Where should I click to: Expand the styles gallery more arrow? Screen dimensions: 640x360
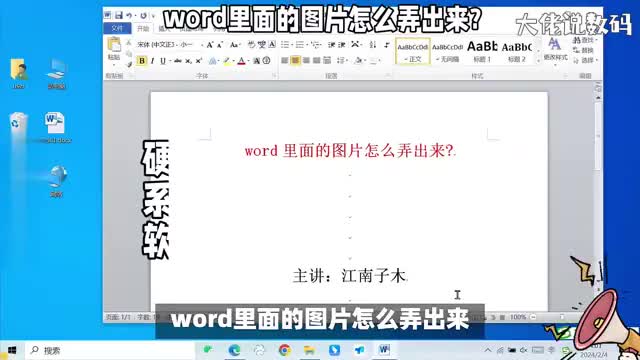click(x=538, y=61)
